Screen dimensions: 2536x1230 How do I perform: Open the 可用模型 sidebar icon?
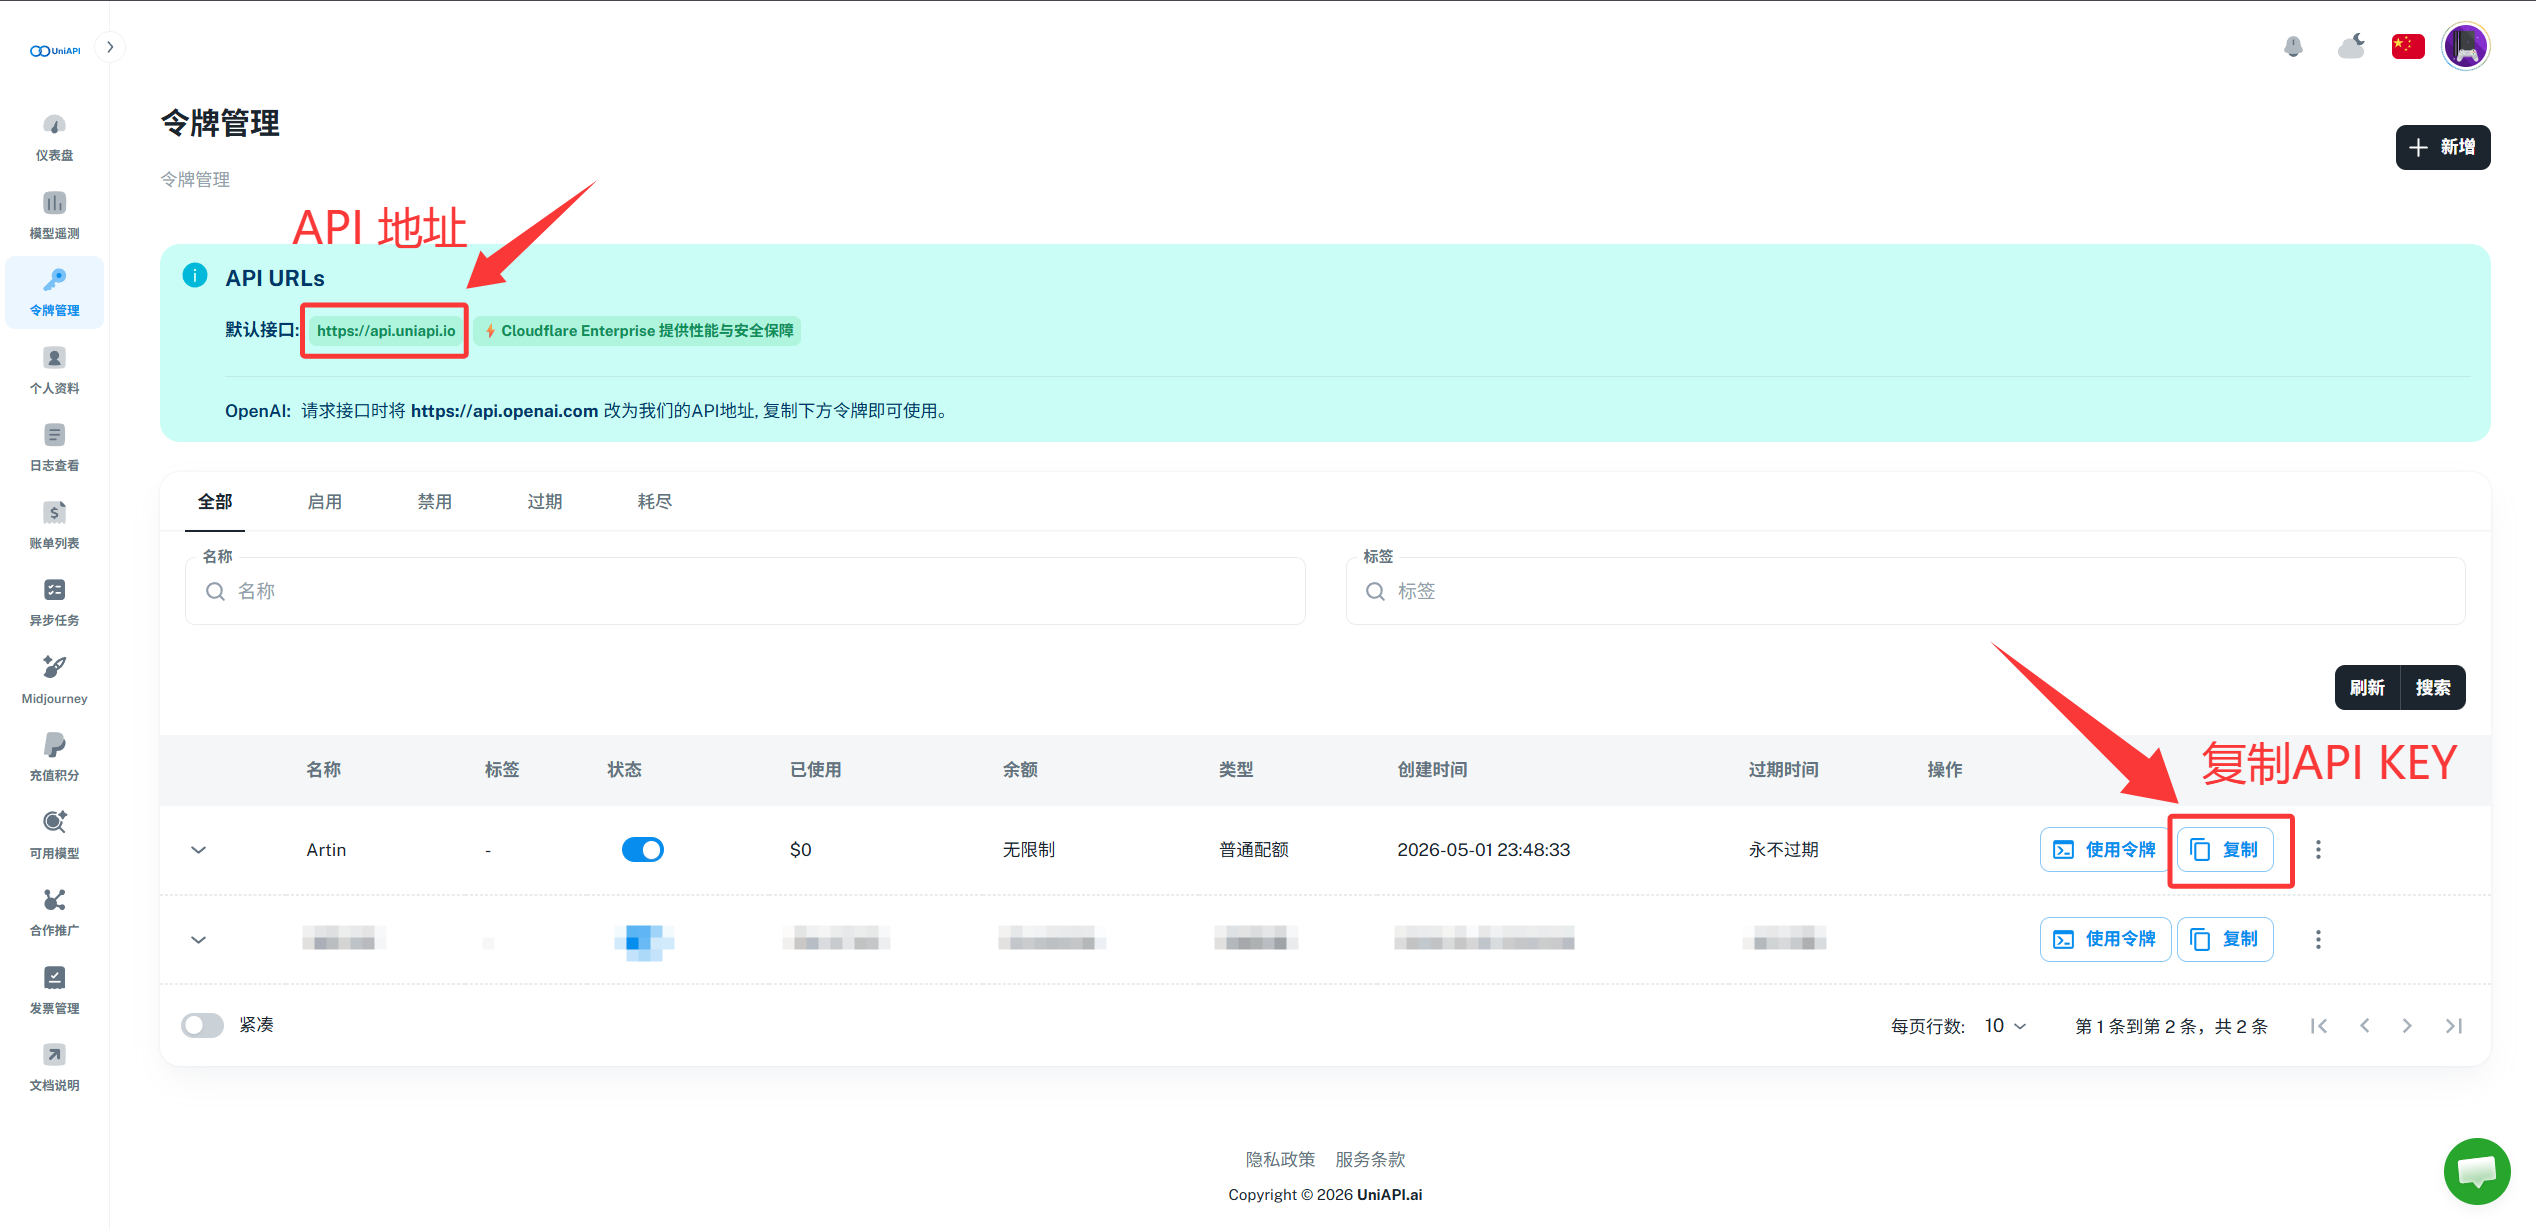coord(54,822)
